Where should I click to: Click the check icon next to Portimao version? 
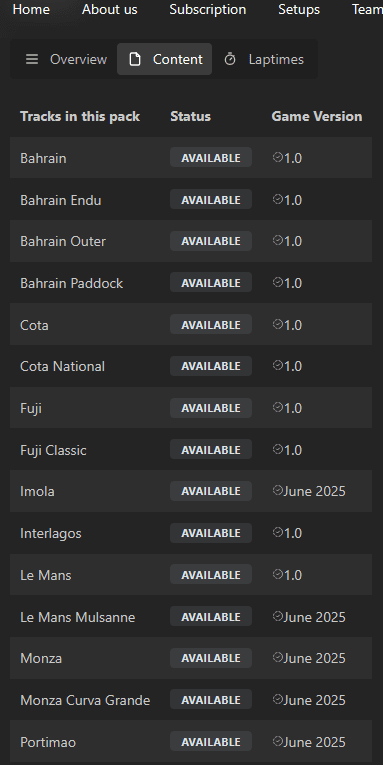point(278,741)
